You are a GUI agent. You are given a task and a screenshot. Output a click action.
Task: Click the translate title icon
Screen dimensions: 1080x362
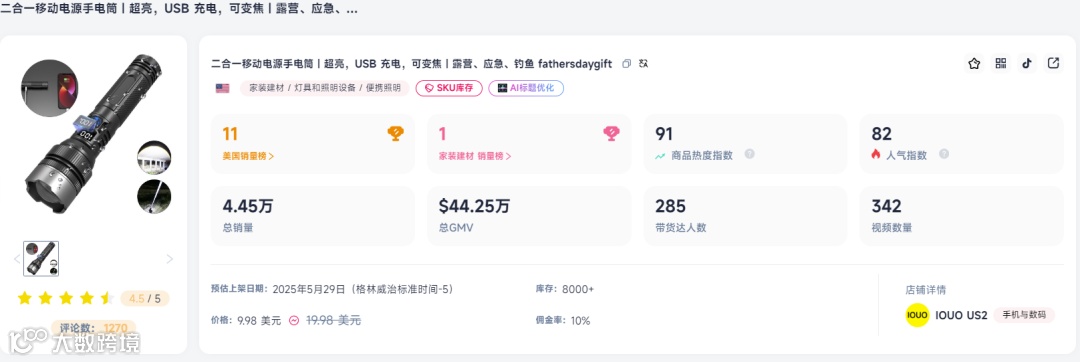pos(644,64)
